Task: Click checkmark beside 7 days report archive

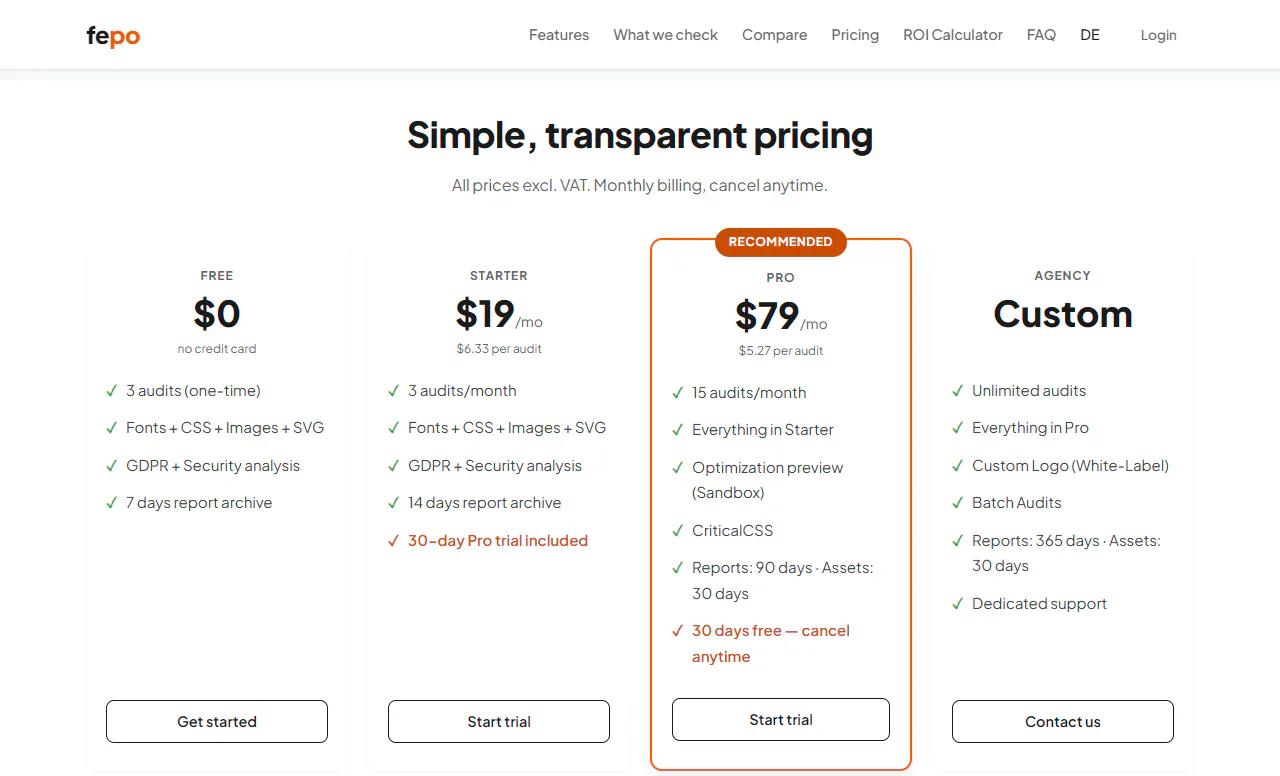Action: click(x=112, y=503)
